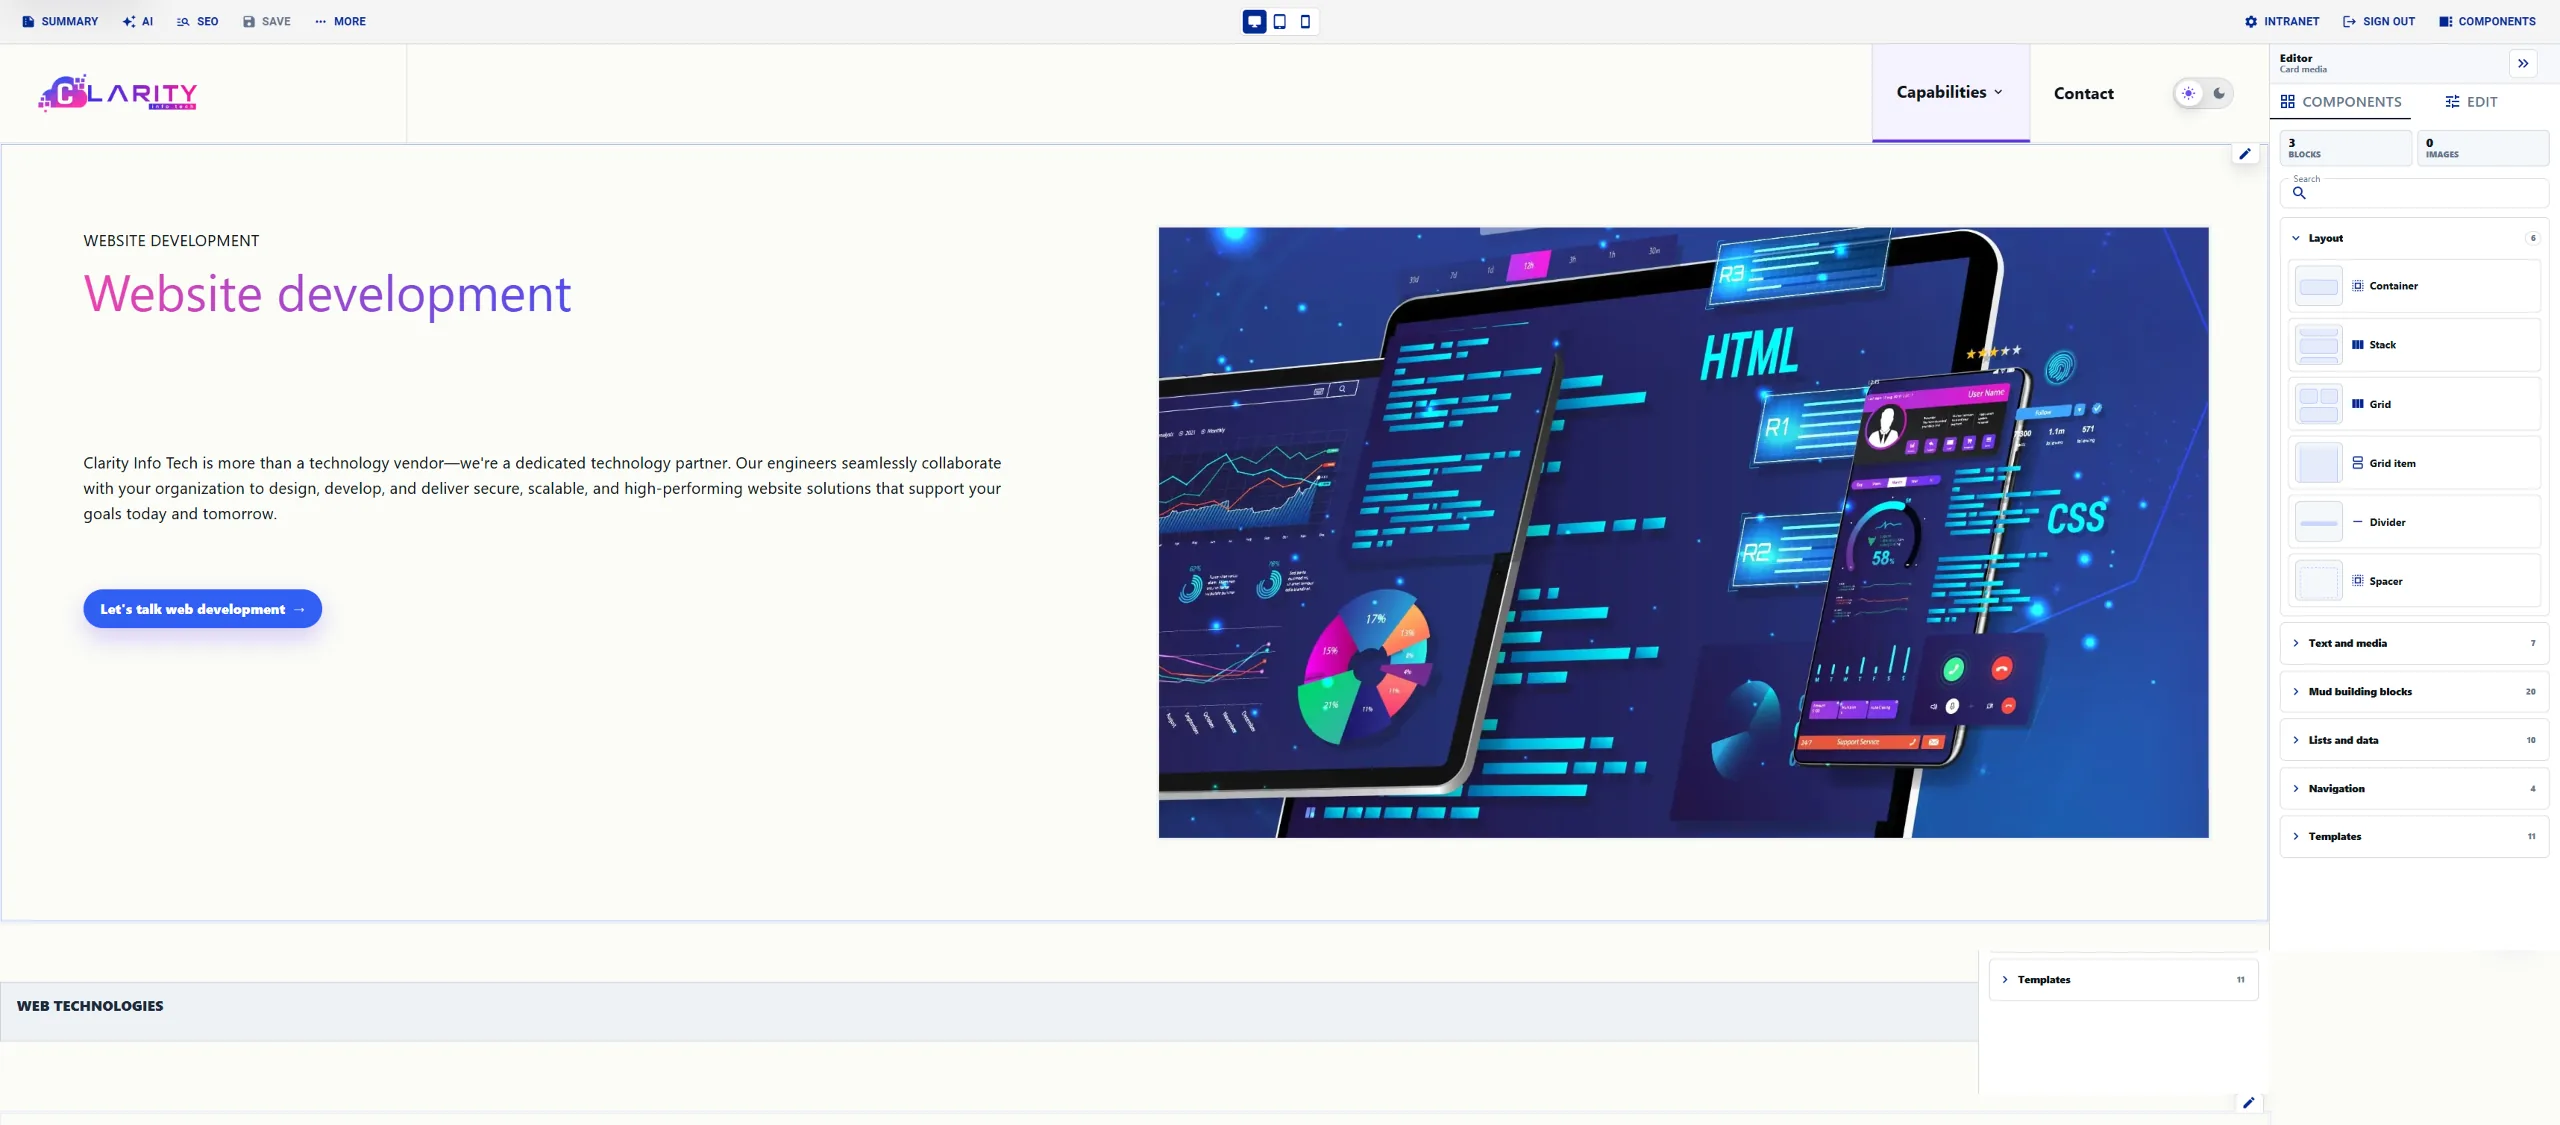
Task: Open the SEO toolbar item
Action: coord(197,21)
